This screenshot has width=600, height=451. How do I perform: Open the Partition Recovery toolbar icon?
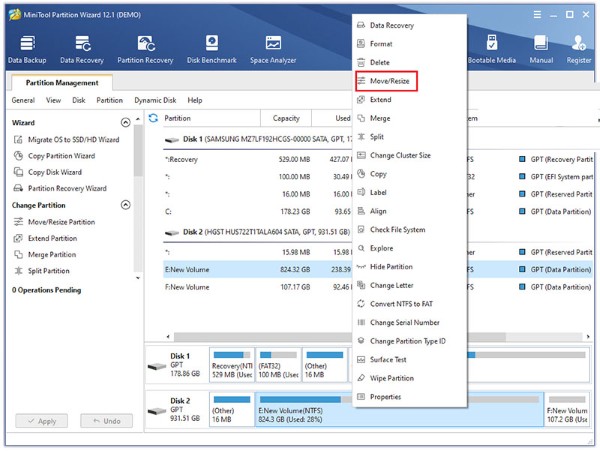click(145, 49)
